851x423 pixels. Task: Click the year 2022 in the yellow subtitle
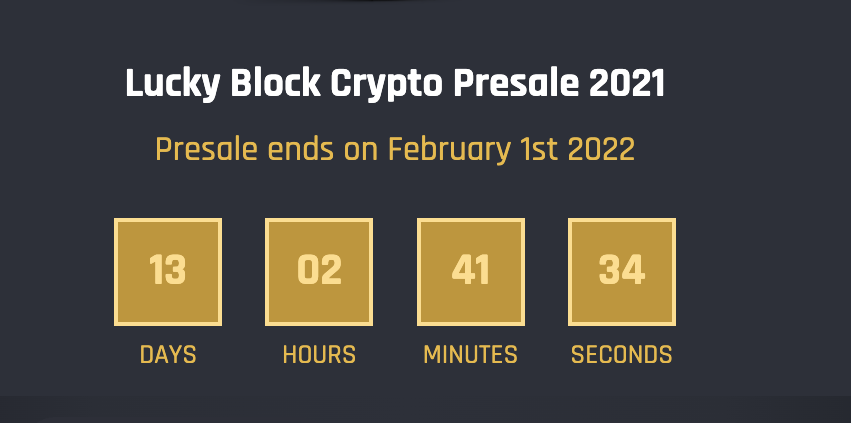[601, 149]
